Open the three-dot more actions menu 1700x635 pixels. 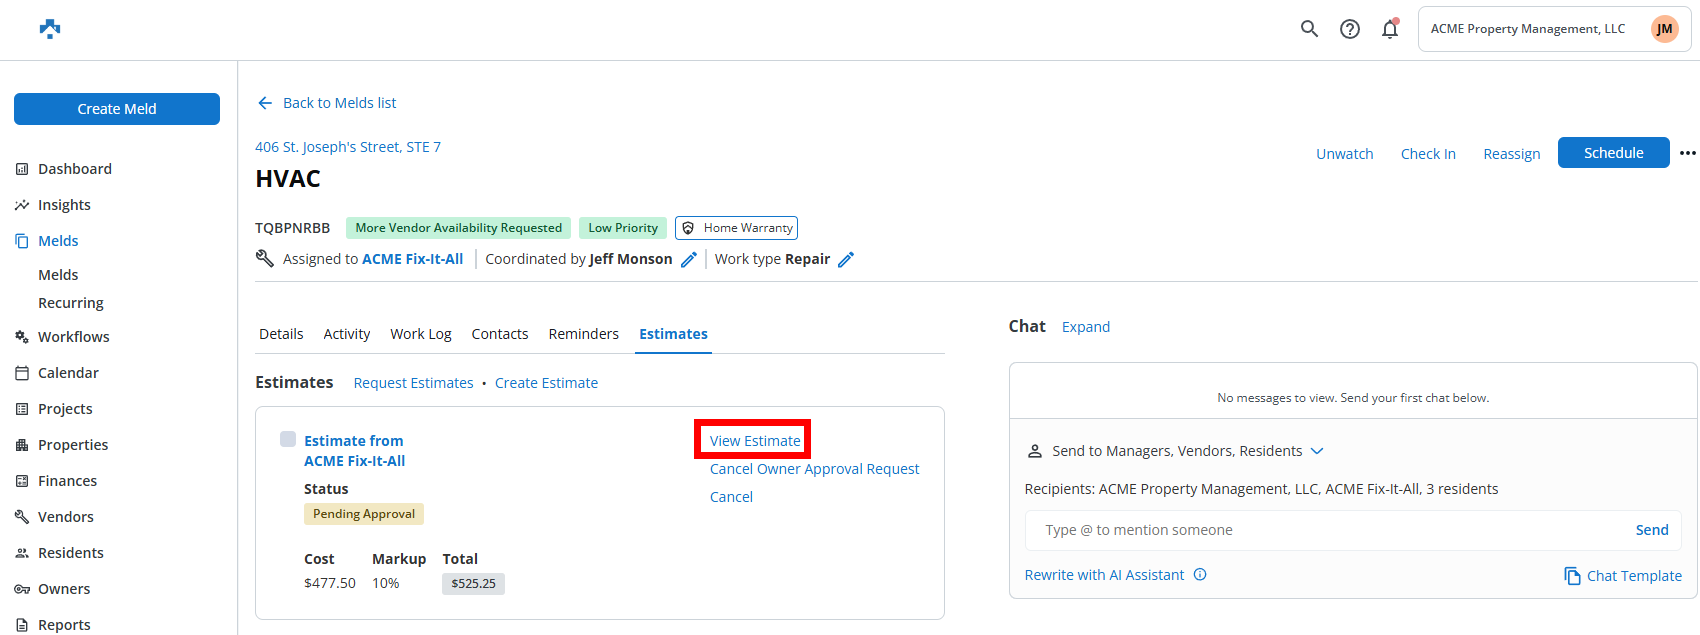pyautogui.click(x=1688, y=153)
